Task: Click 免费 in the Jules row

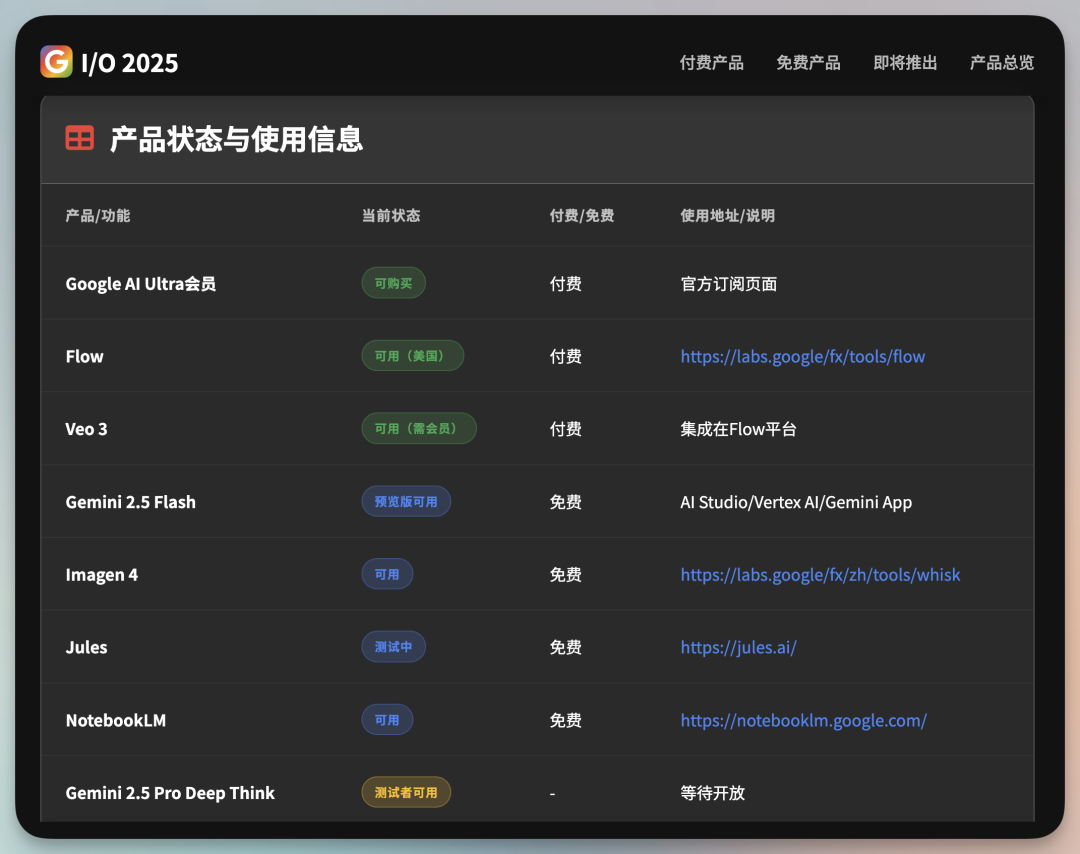Action: (565, 647)
